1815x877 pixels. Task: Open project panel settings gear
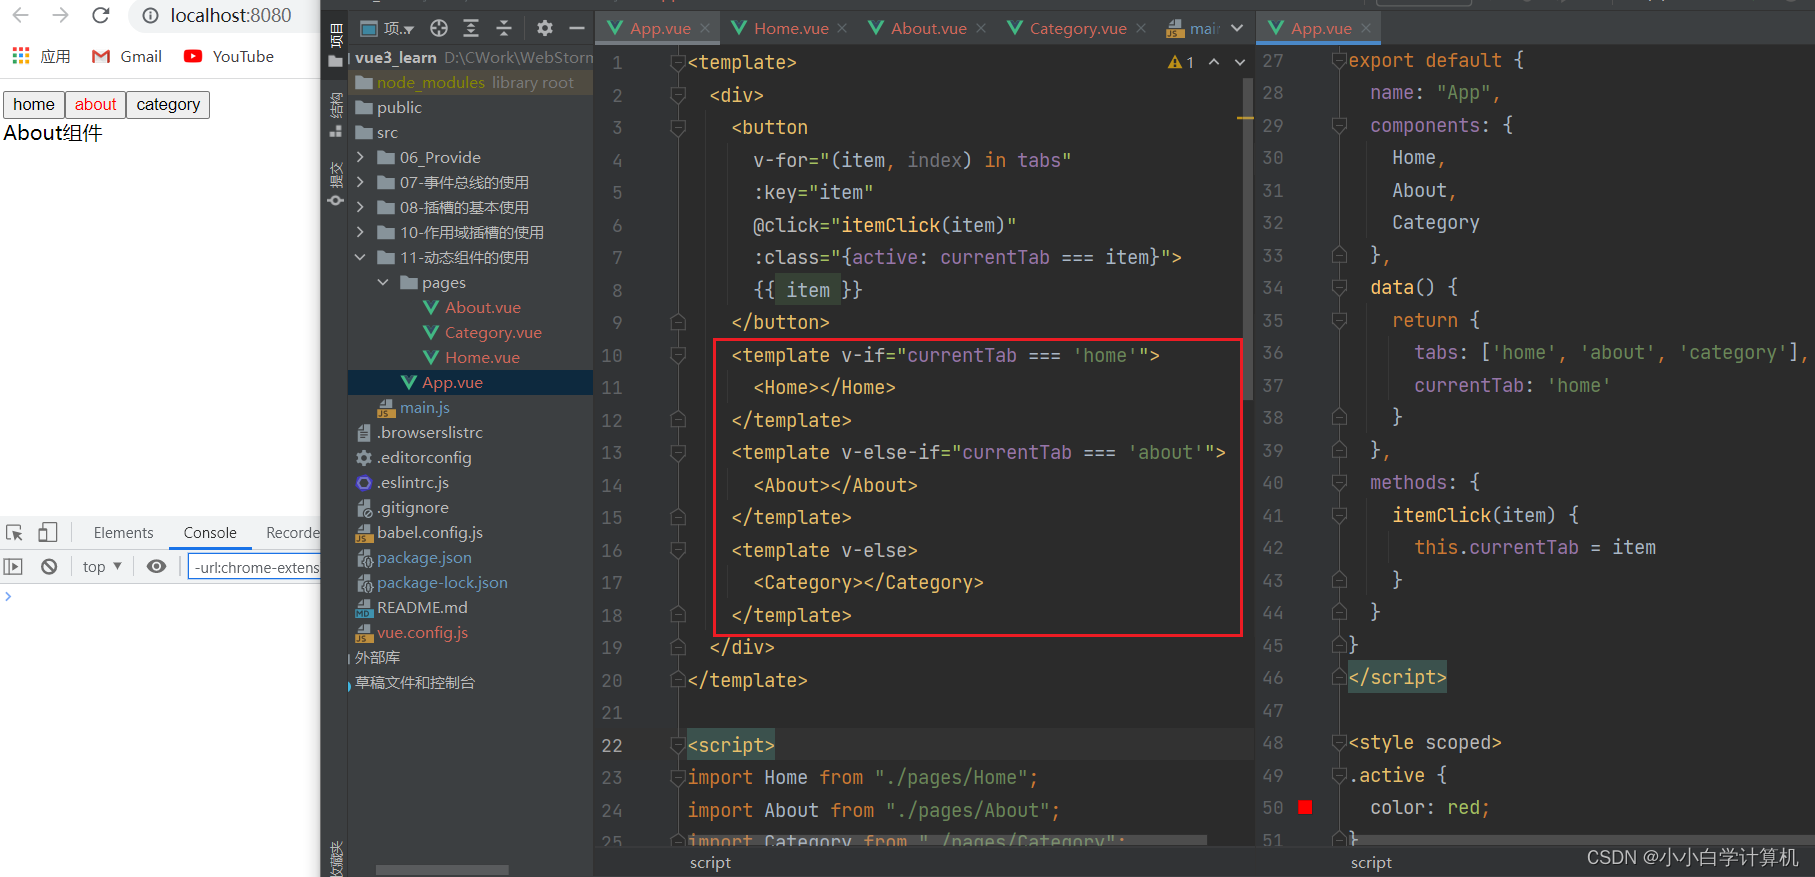tap(545, 28)
